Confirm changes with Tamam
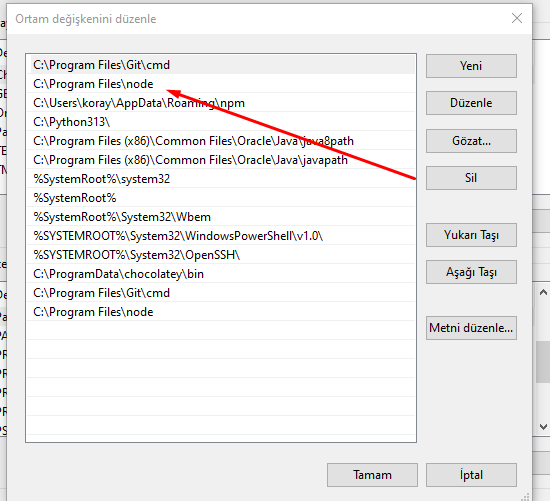Screen dimensions: 550x501 (x=372, y=475)
